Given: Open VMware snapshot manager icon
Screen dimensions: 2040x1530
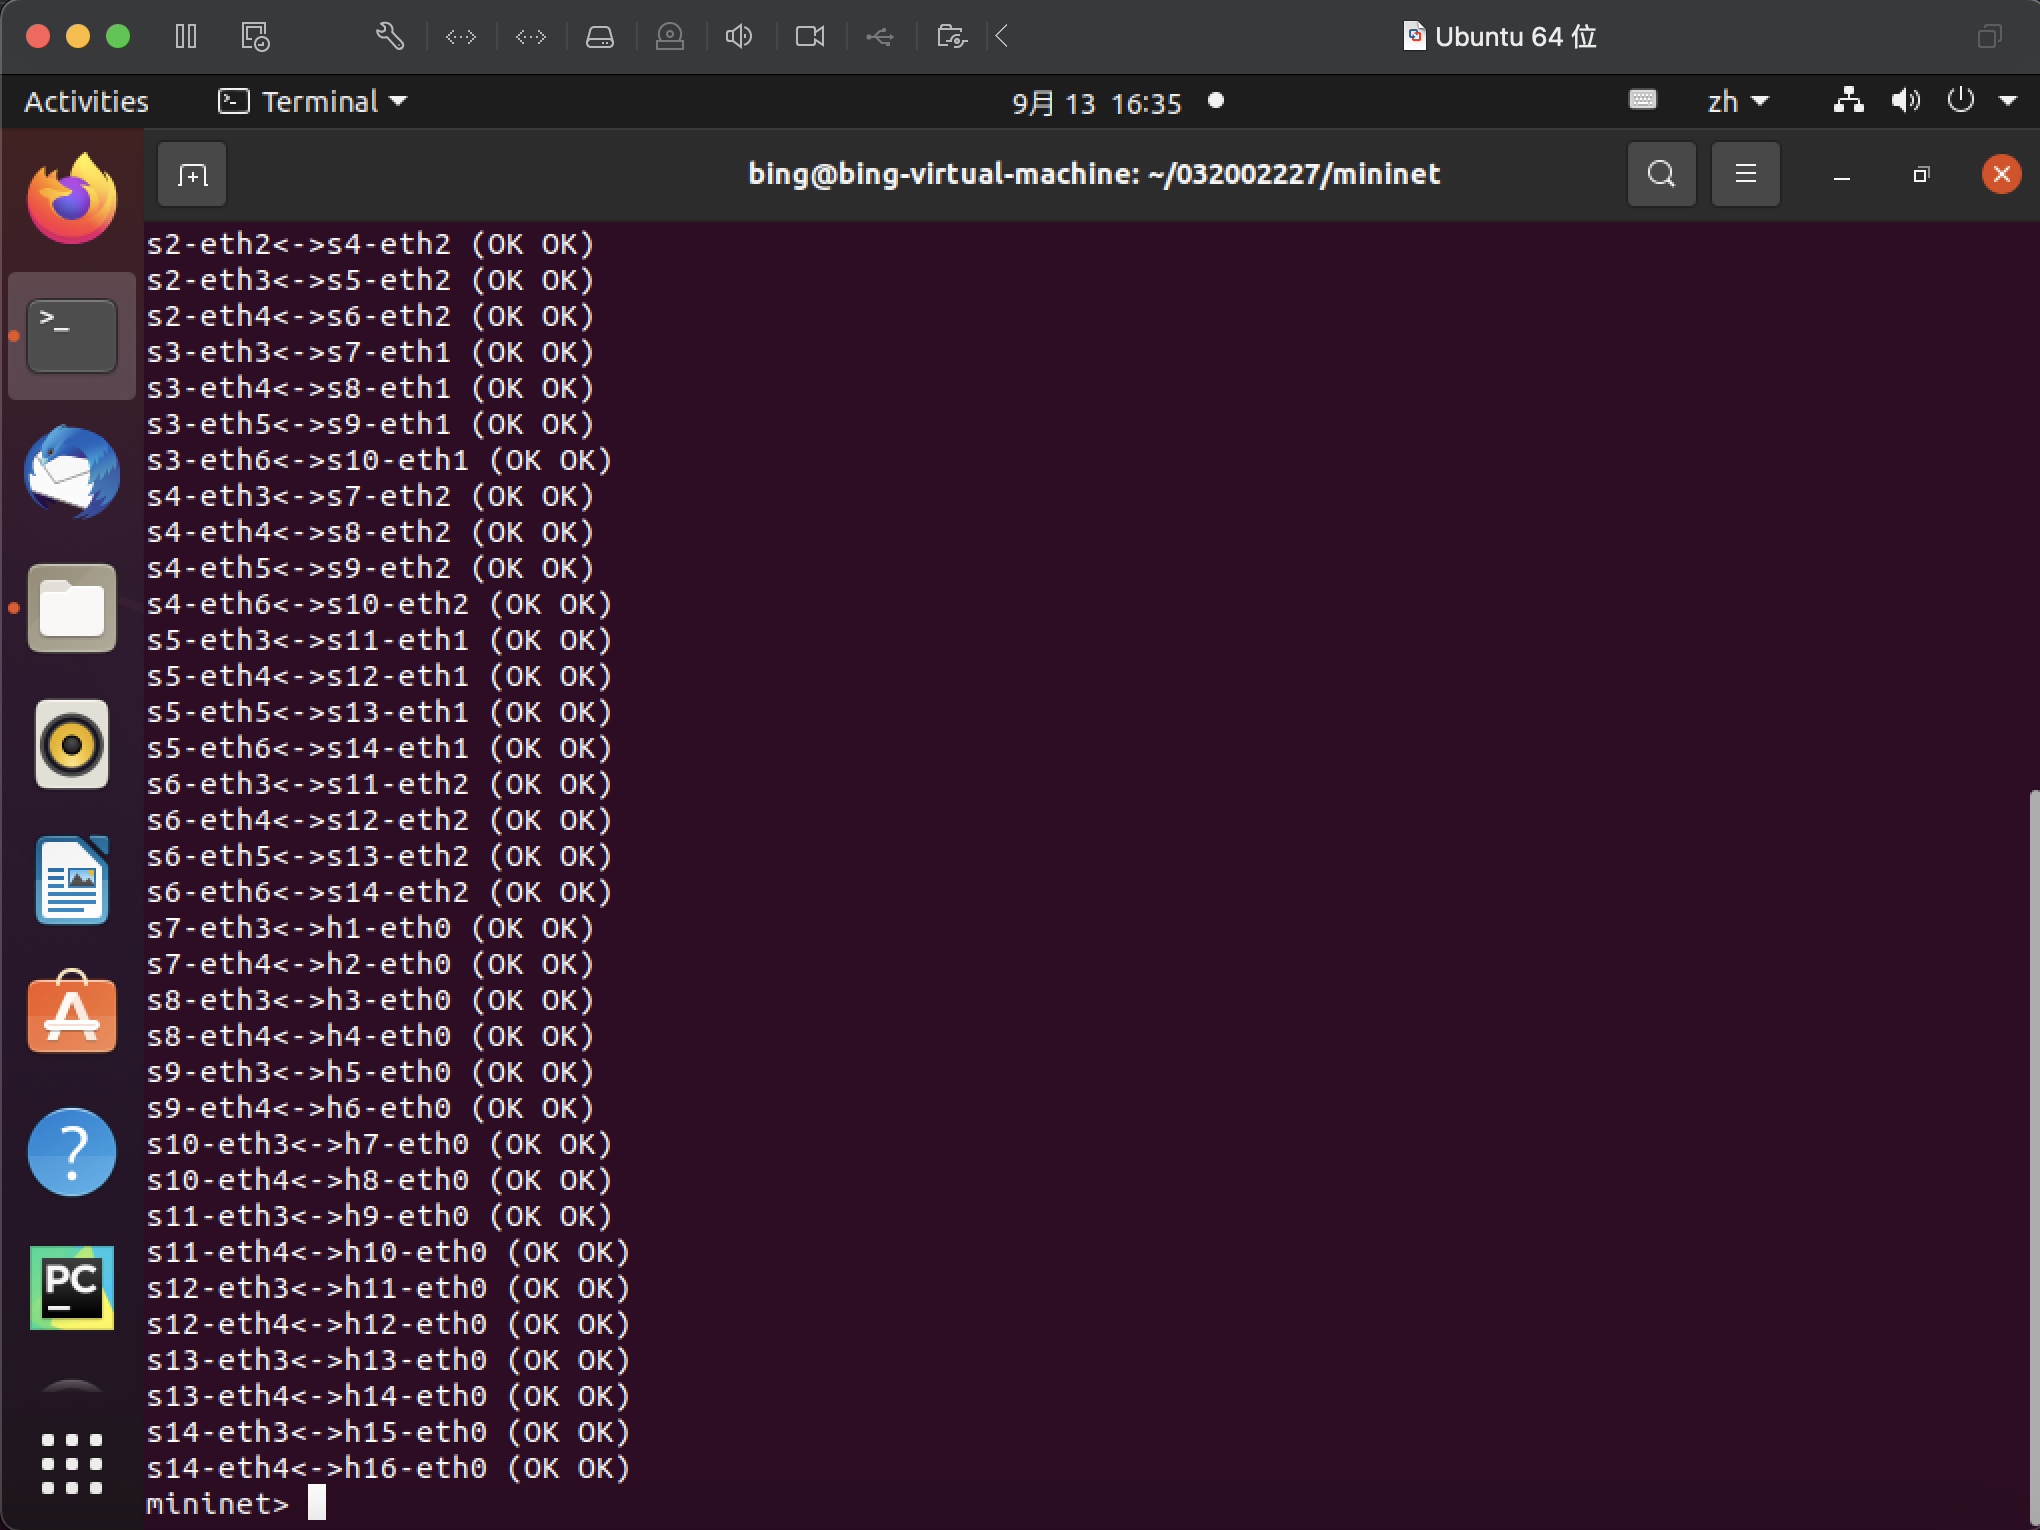Looking at the screenshot, I should [x=255, y=37].
